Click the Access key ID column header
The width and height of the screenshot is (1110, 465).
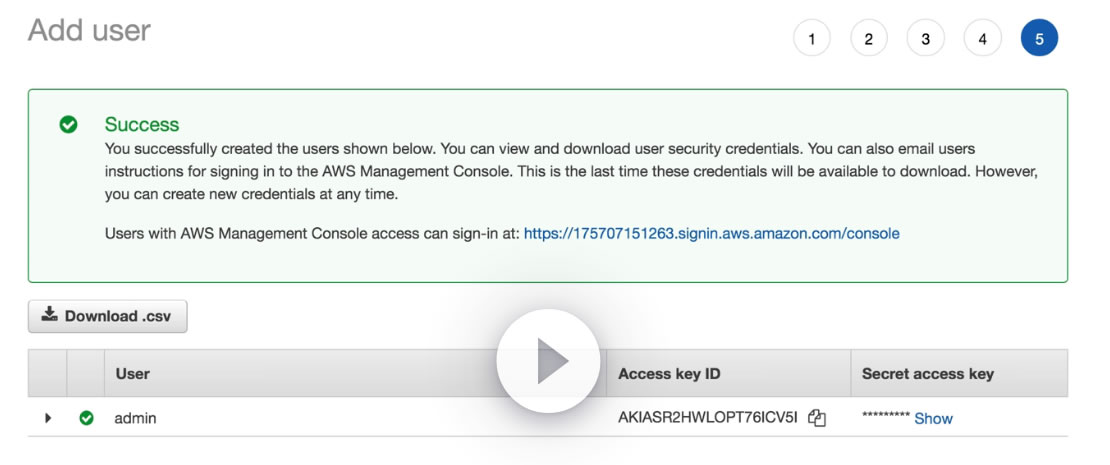[669, 374]
